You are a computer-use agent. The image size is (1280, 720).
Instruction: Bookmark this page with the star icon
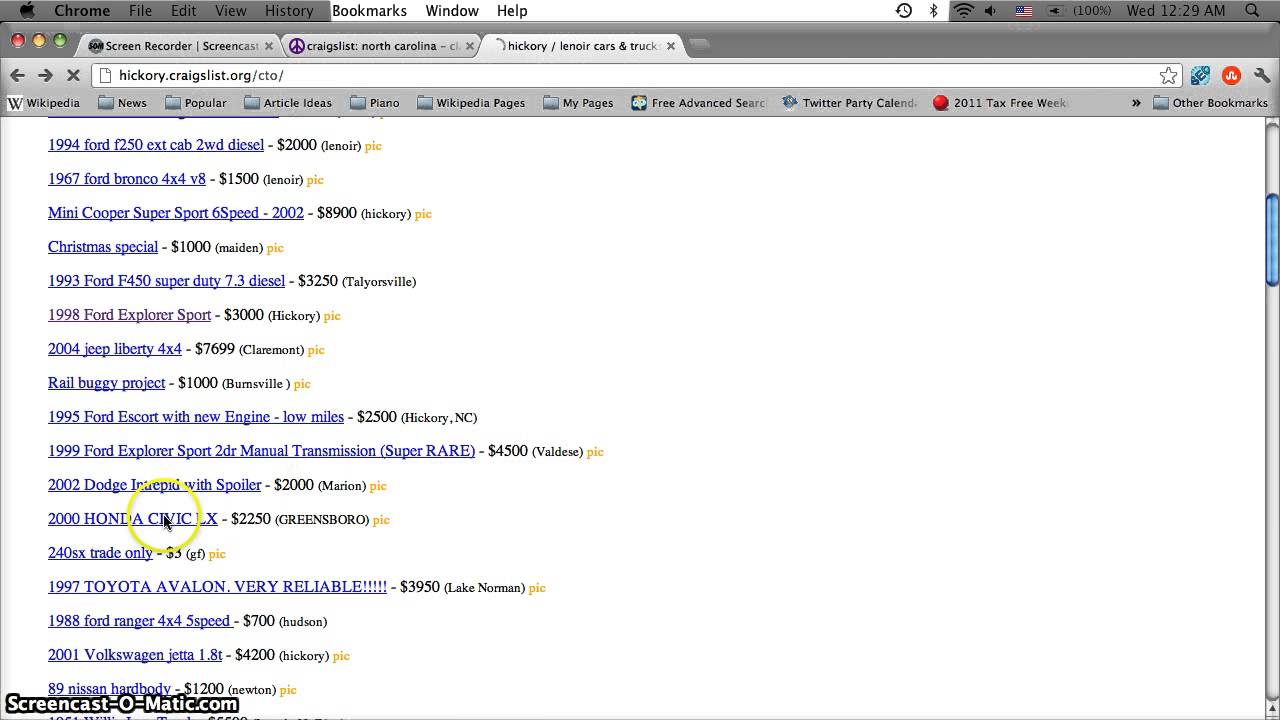(x=1168, y=75)
